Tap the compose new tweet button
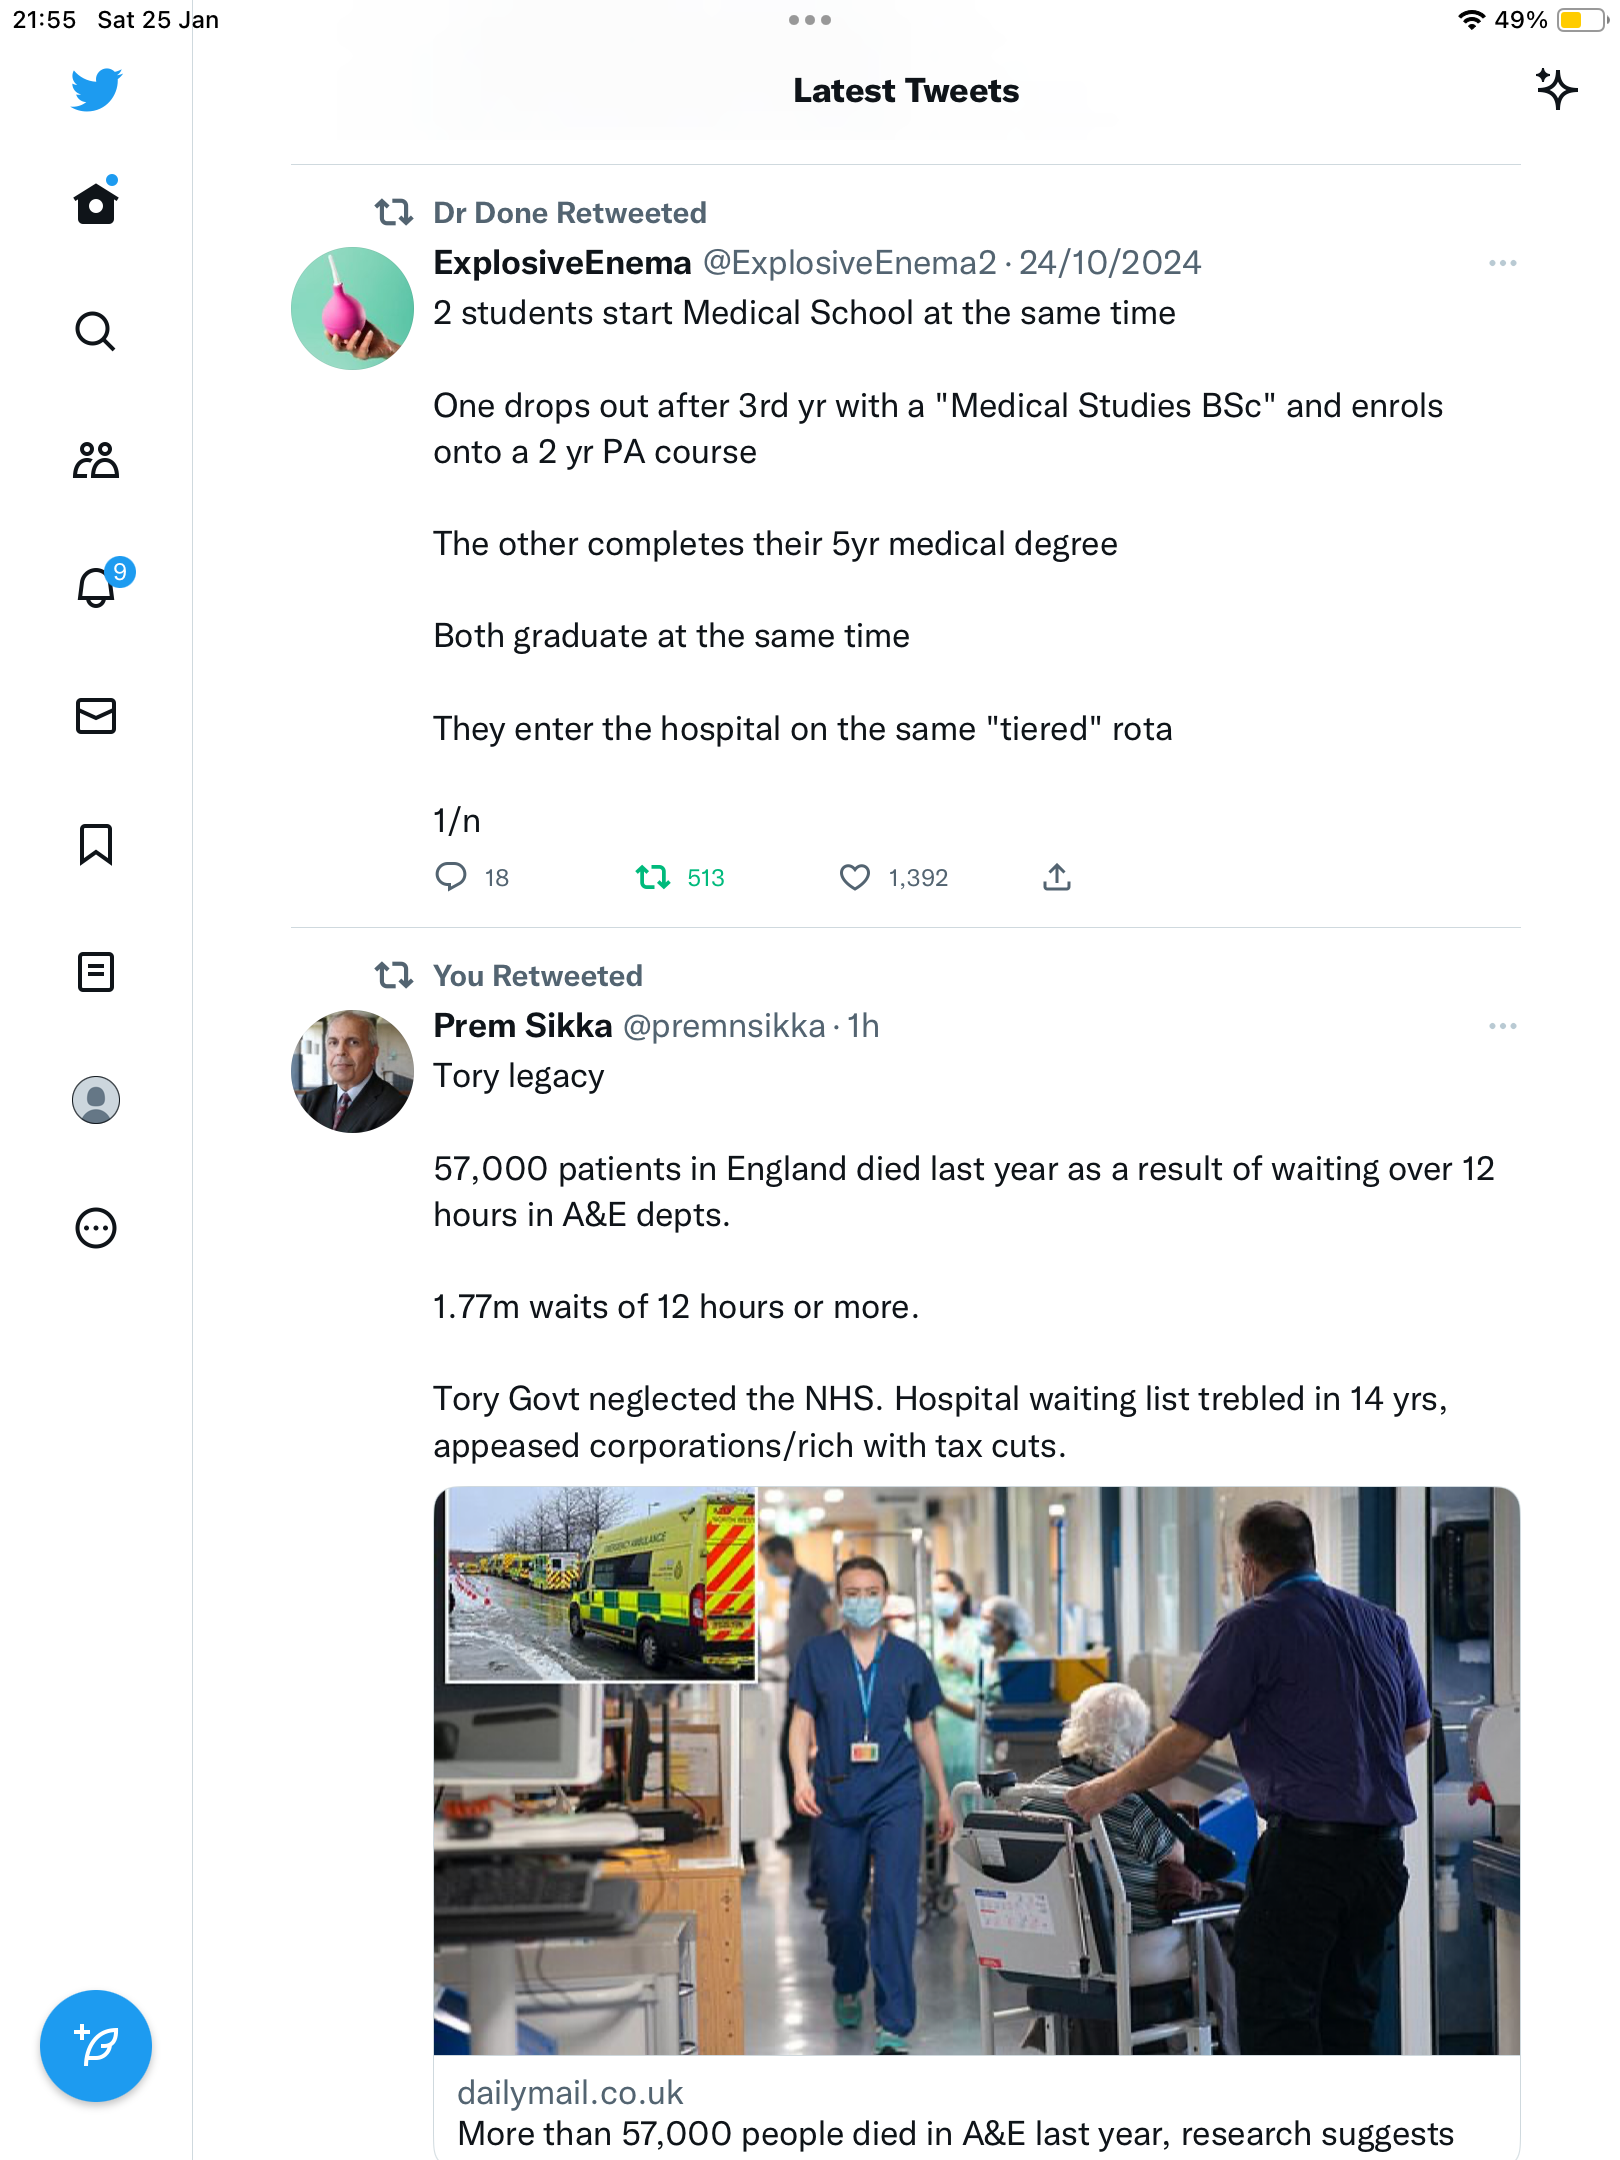 click(96, 2046)
